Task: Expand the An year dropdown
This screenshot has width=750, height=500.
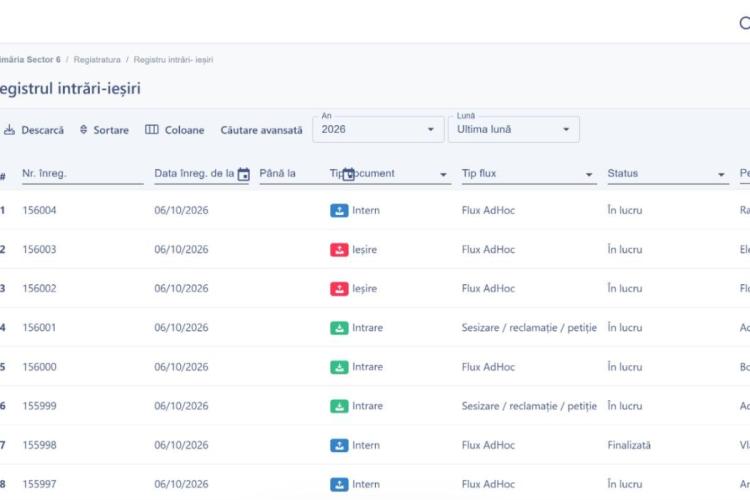Action: tap(378, 129)
